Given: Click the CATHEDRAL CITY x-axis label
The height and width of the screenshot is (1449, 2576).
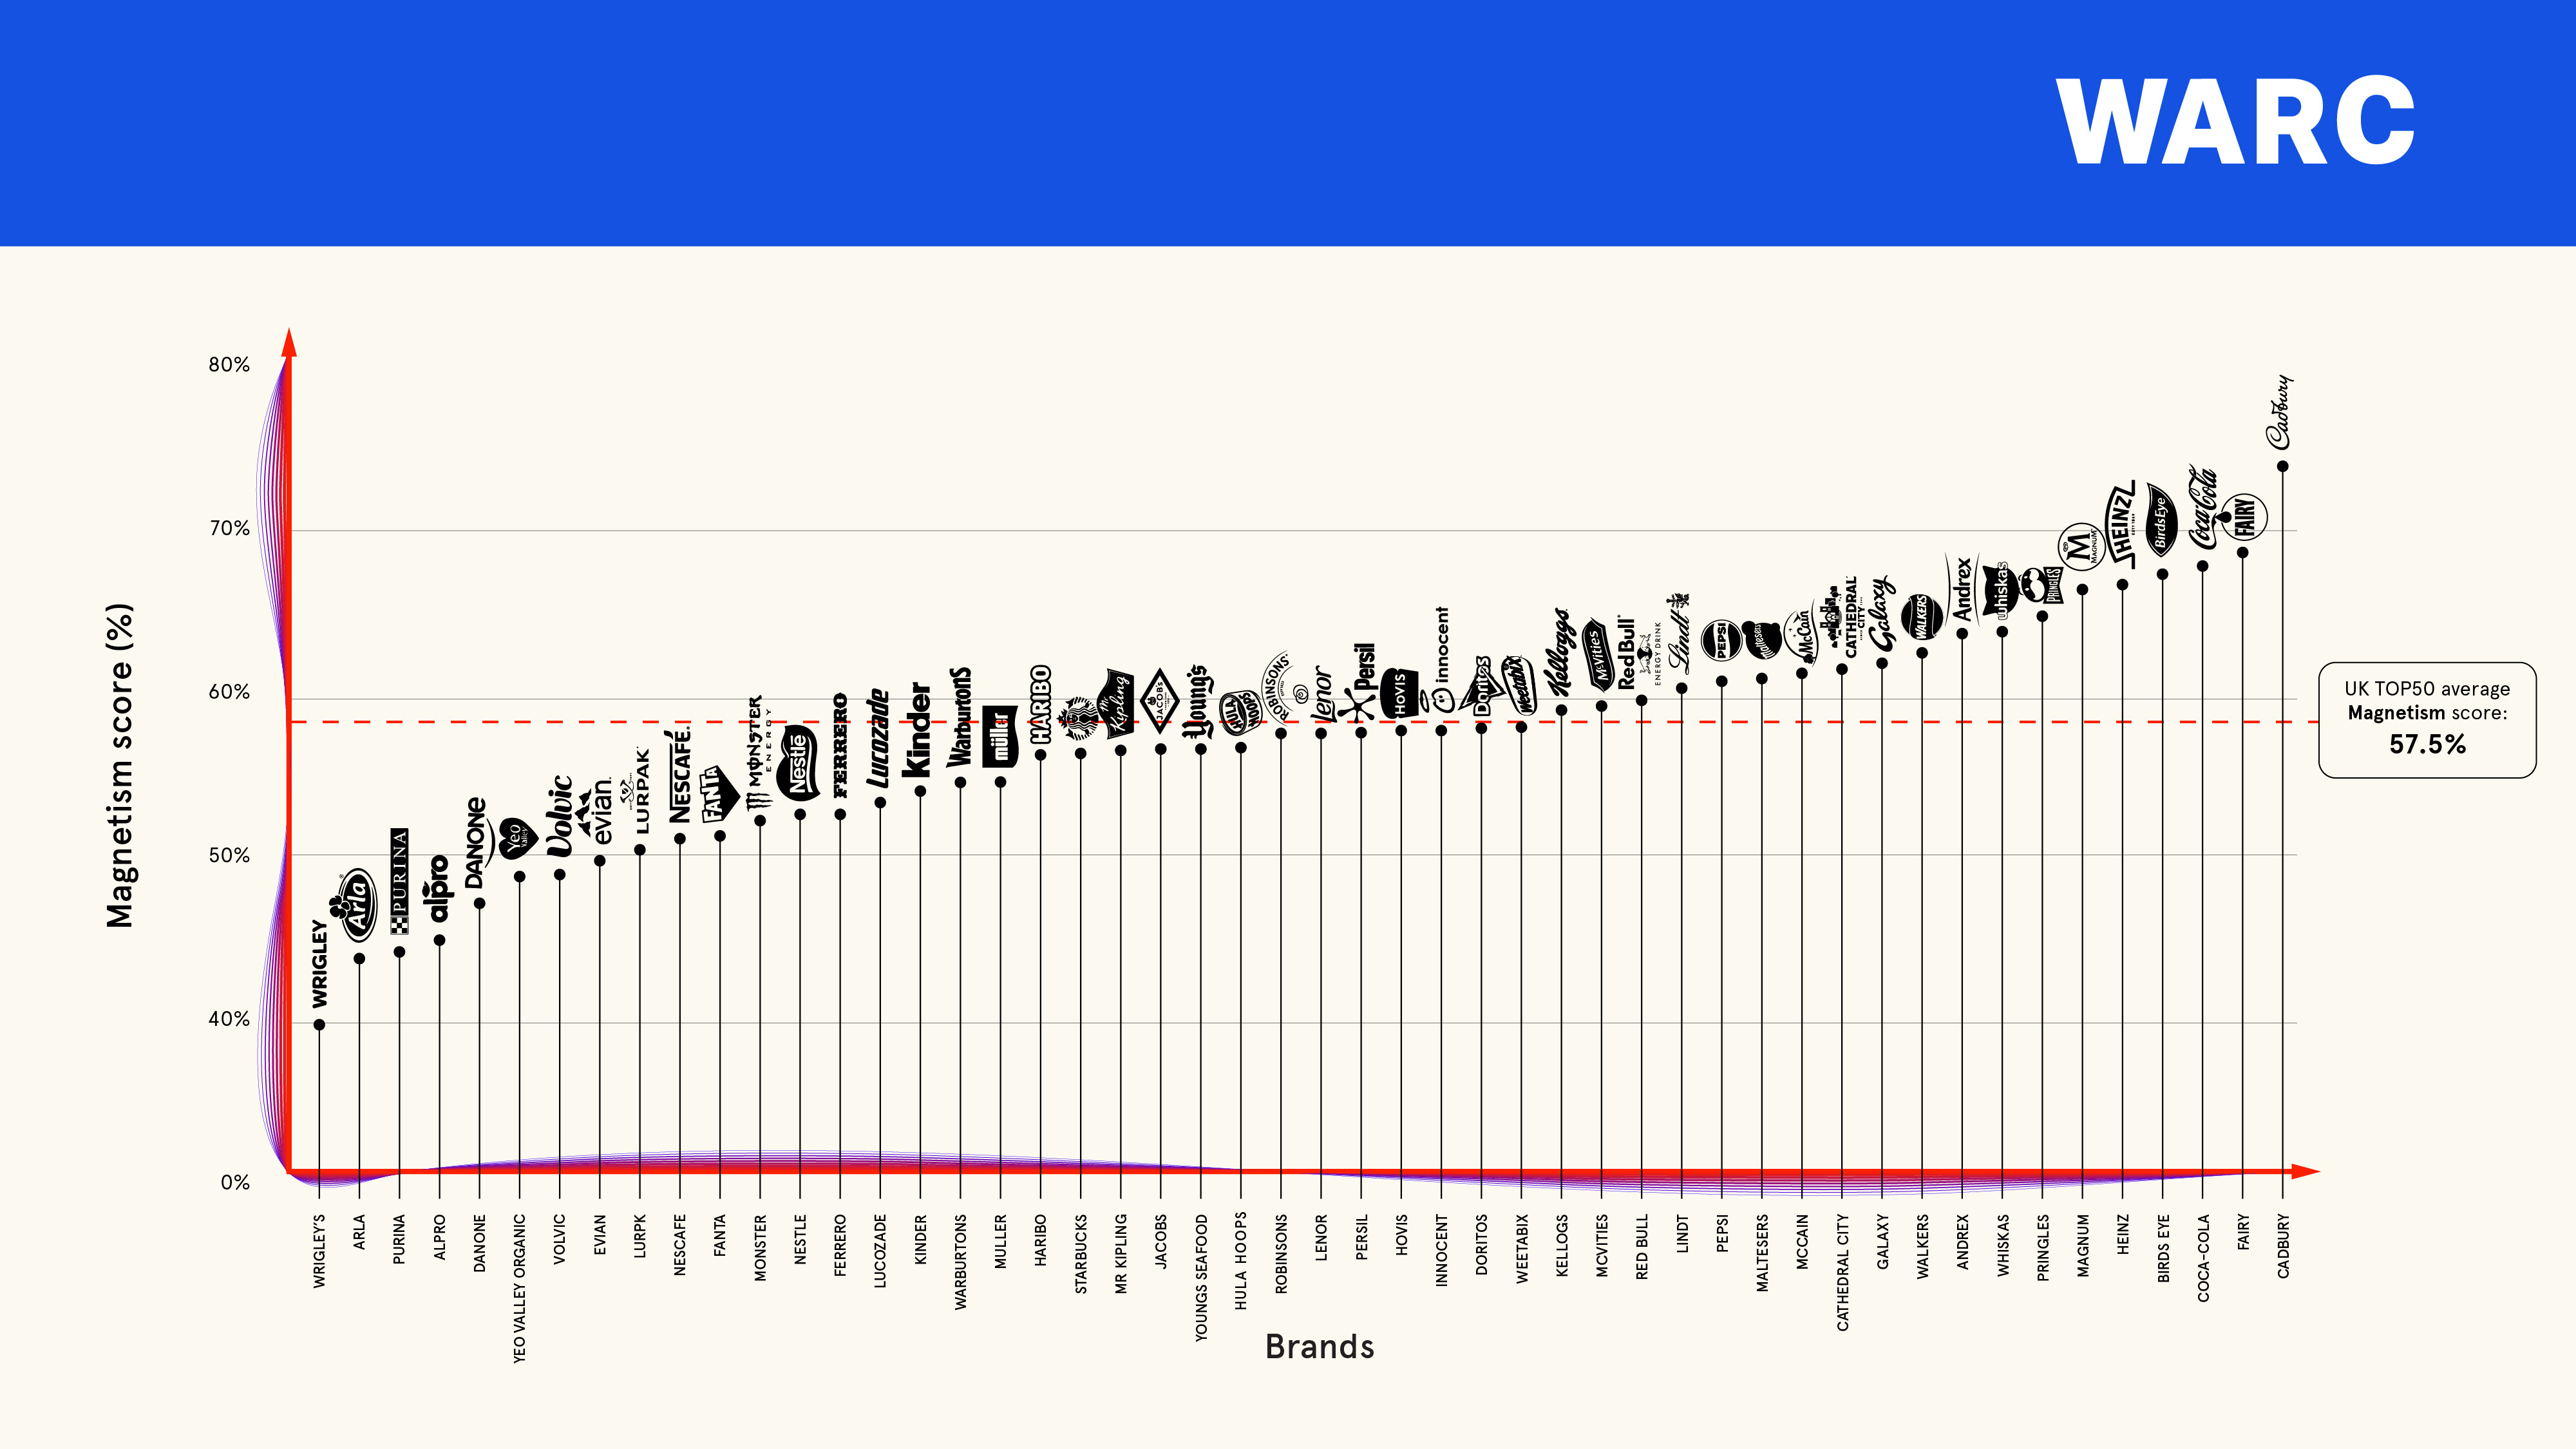Looking at the screenshot, I should click(1842, 1273).
